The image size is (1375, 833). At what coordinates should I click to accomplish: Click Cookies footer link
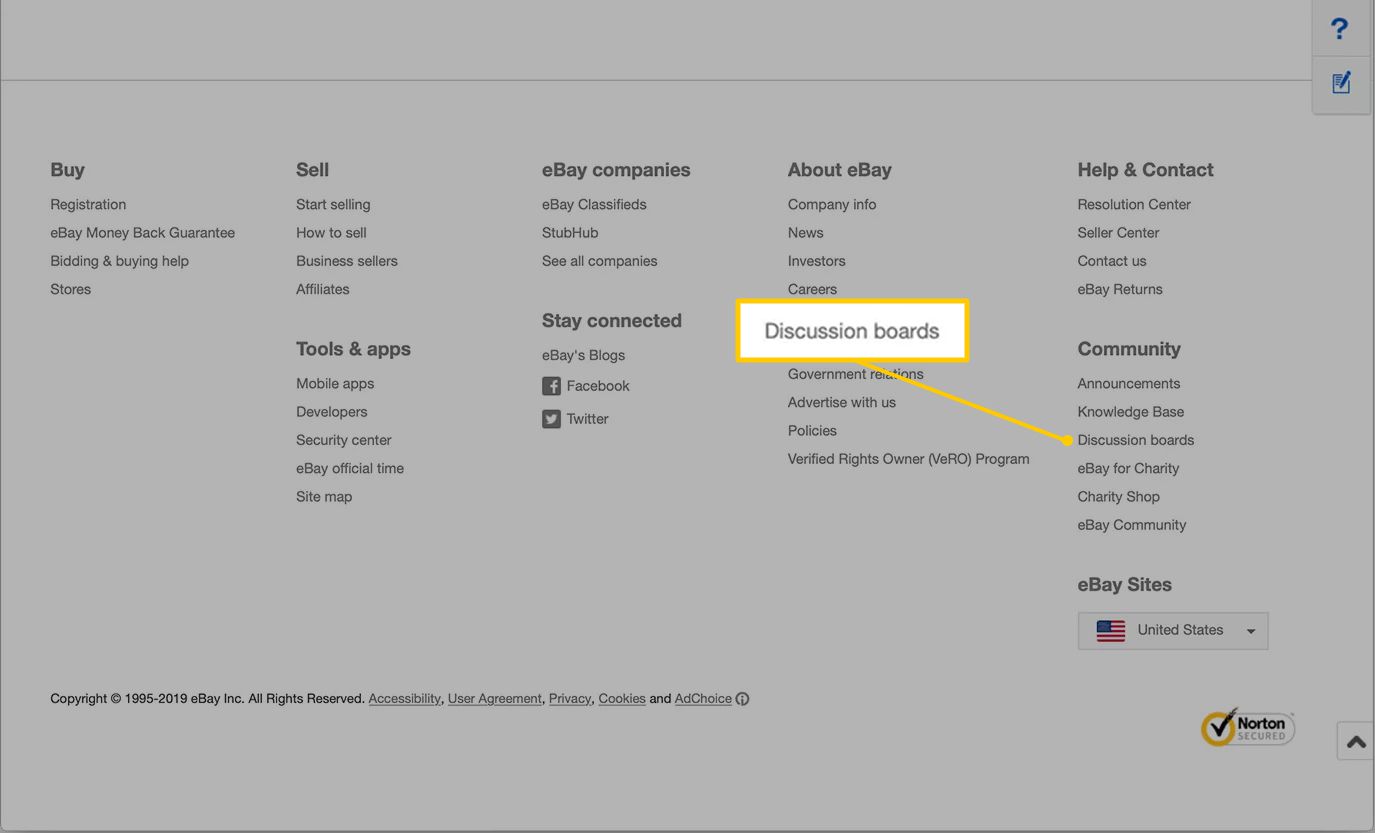click(622, 699)
